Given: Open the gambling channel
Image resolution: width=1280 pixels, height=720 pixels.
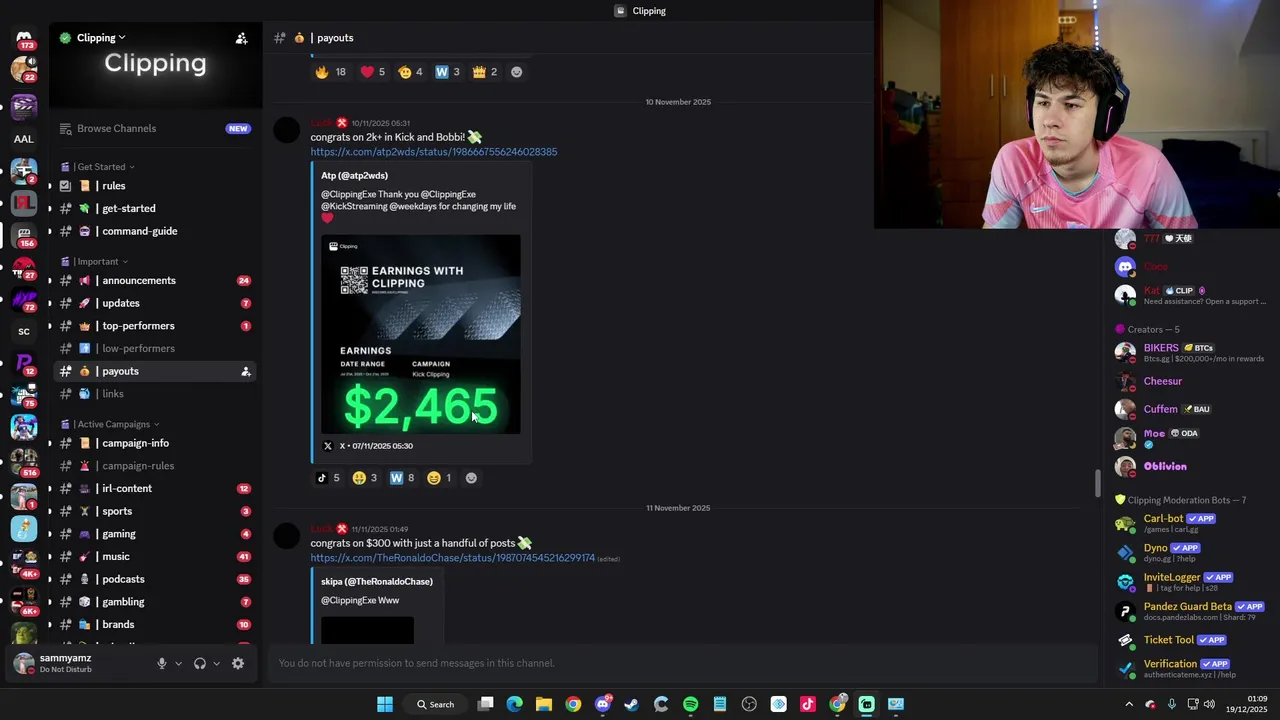Looking at the screenshot, I should coord(155,602).
